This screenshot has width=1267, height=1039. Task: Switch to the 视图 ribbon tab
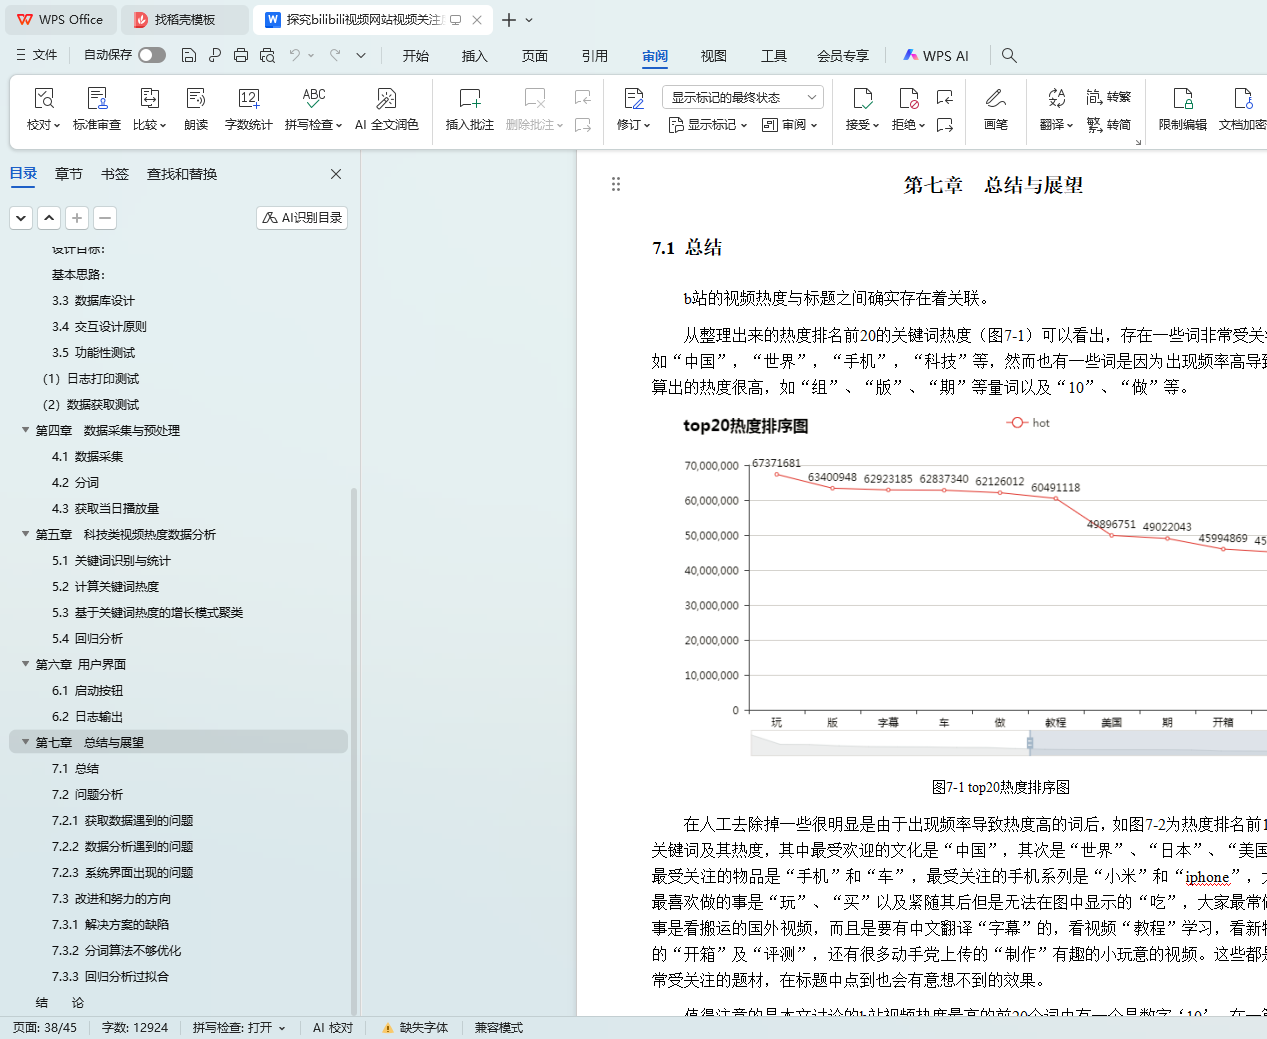[x=713, y=56]
